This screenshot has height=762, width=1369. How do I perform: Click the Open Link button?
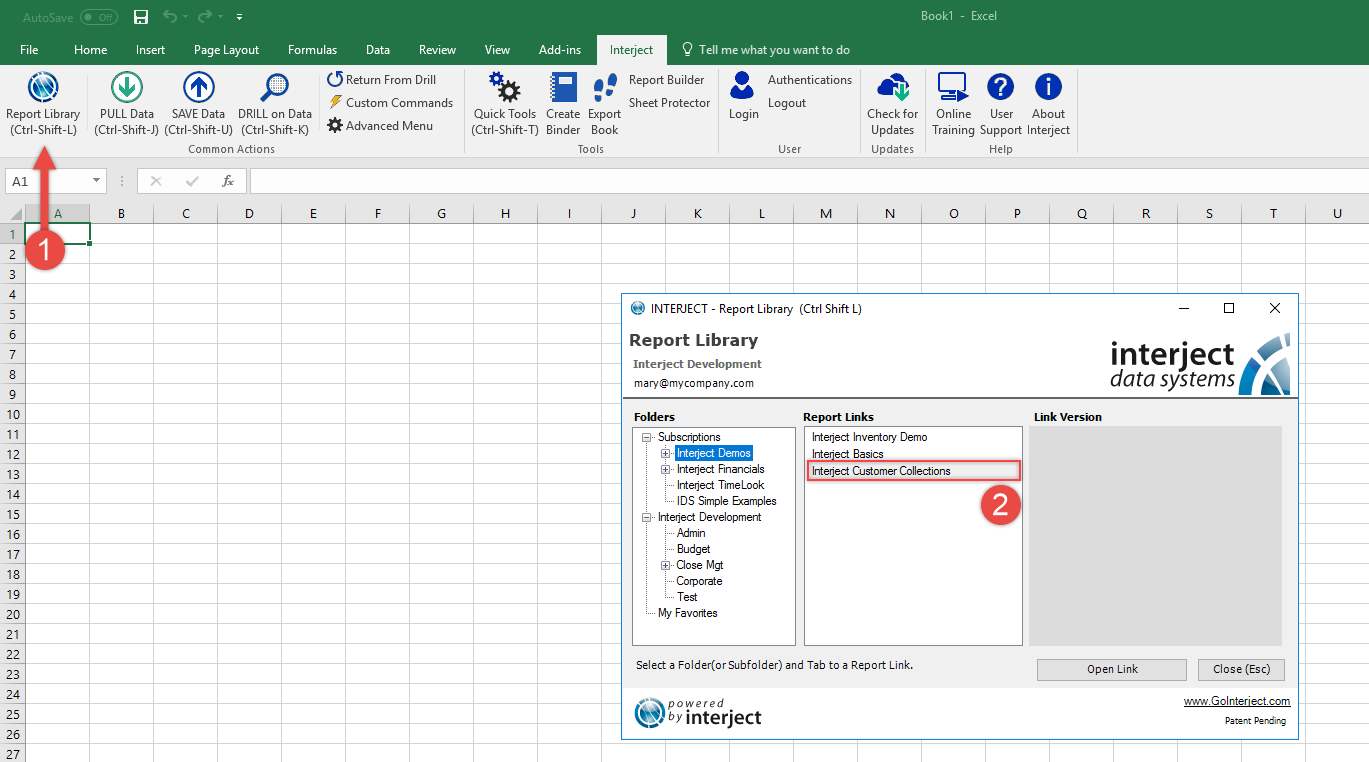tap(1112, 669)
